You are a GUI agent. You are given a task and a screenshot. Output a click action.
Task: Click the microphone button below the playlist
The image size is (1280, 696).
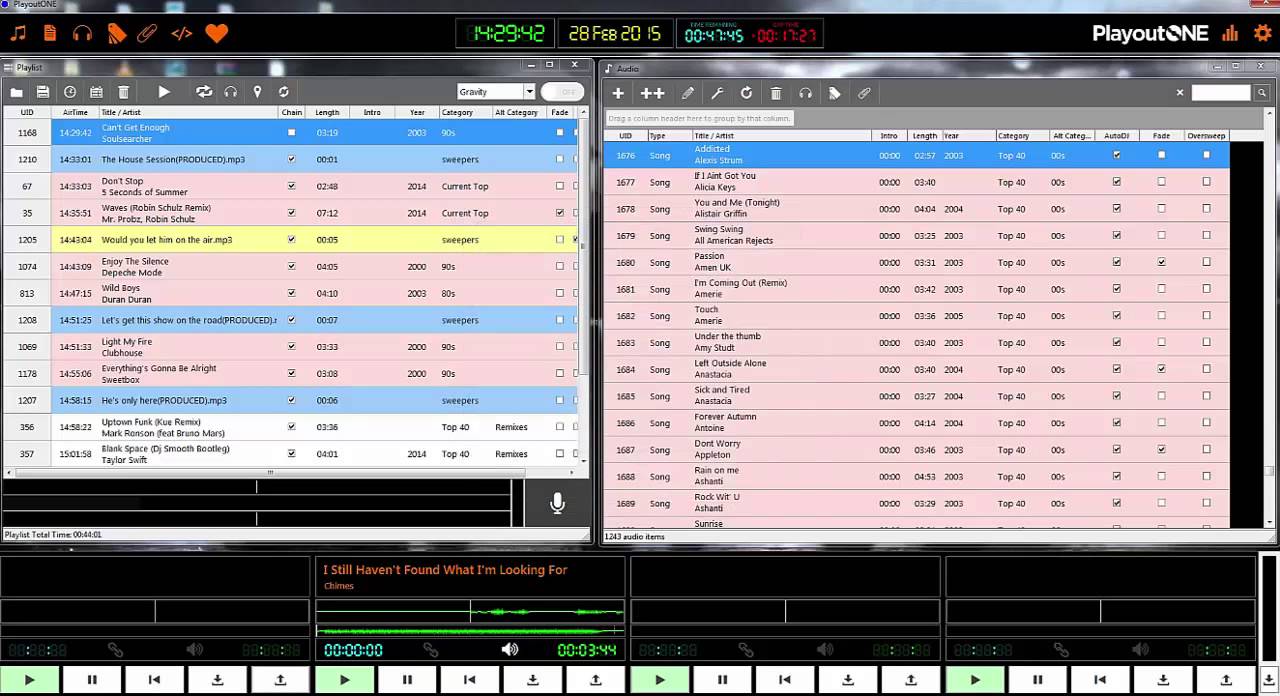pyautogui.click(x=557, y=503)
